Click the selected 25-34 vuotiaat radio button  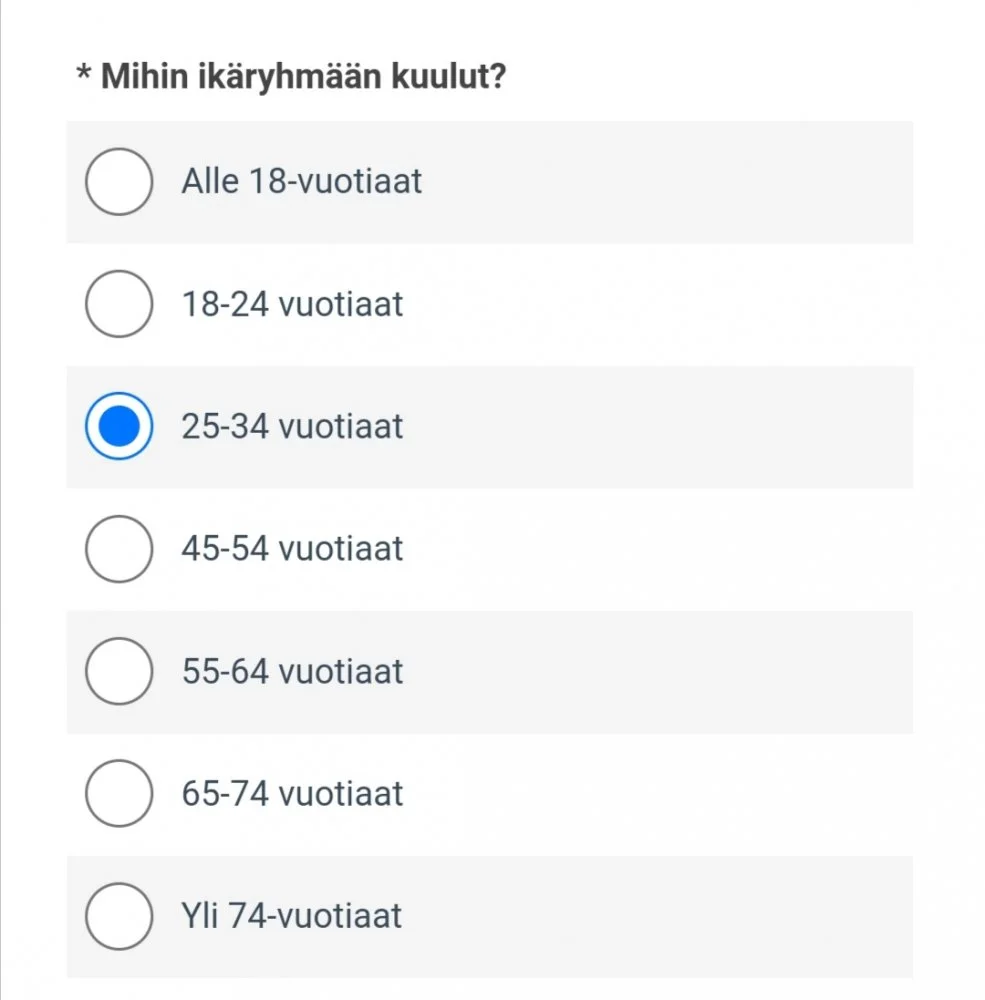pyautogui.click(x=119, y=427)
